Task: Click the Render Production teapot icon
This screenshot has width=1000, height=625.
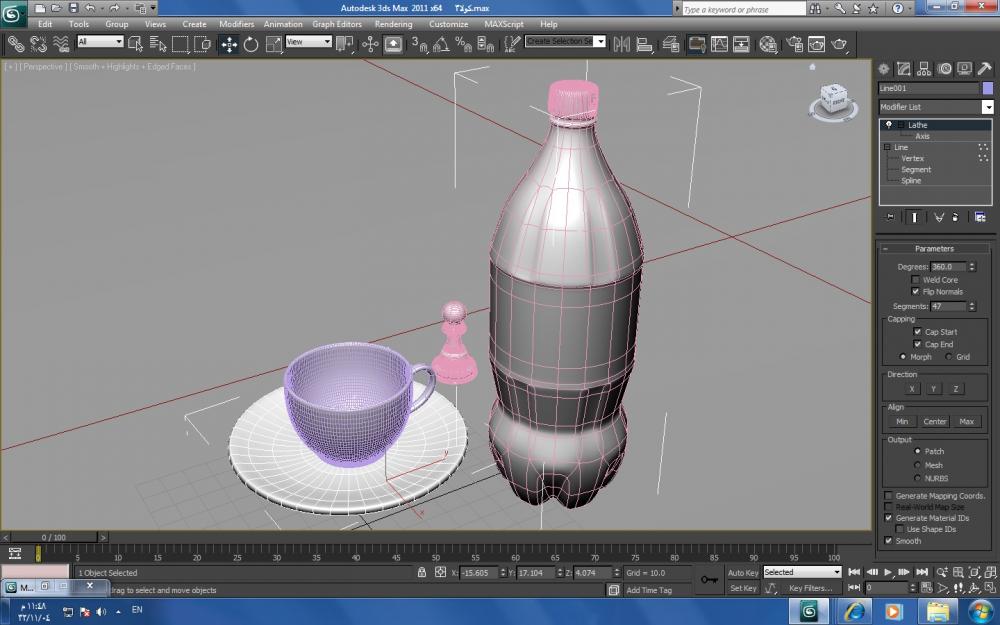Action: (x=840, y=43)
